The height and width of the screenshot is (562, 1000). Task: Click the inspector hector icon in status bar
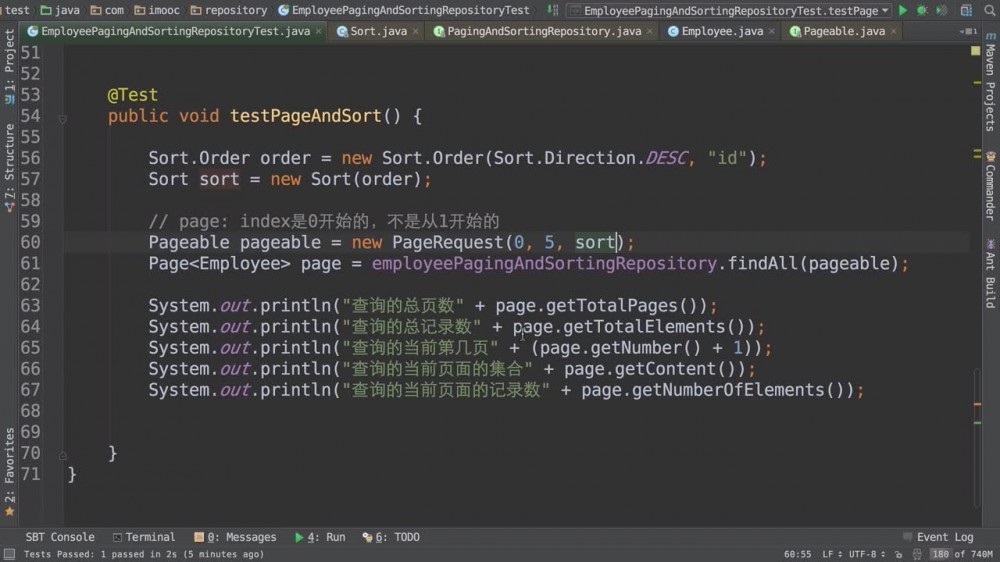[916, 554]
